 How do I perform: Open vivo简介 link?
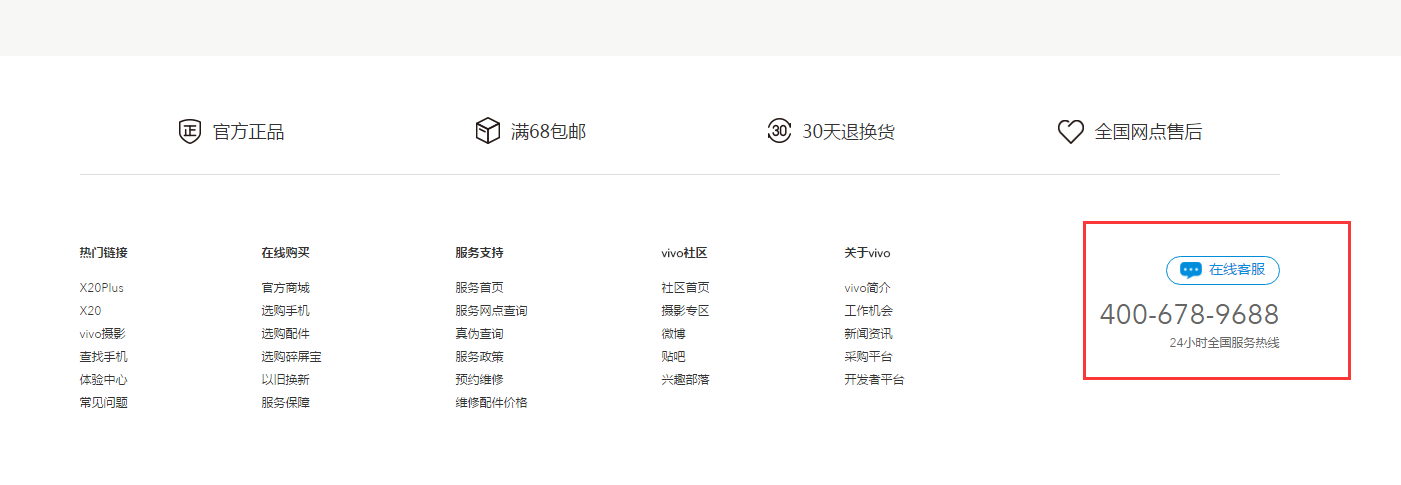(867, 288)
